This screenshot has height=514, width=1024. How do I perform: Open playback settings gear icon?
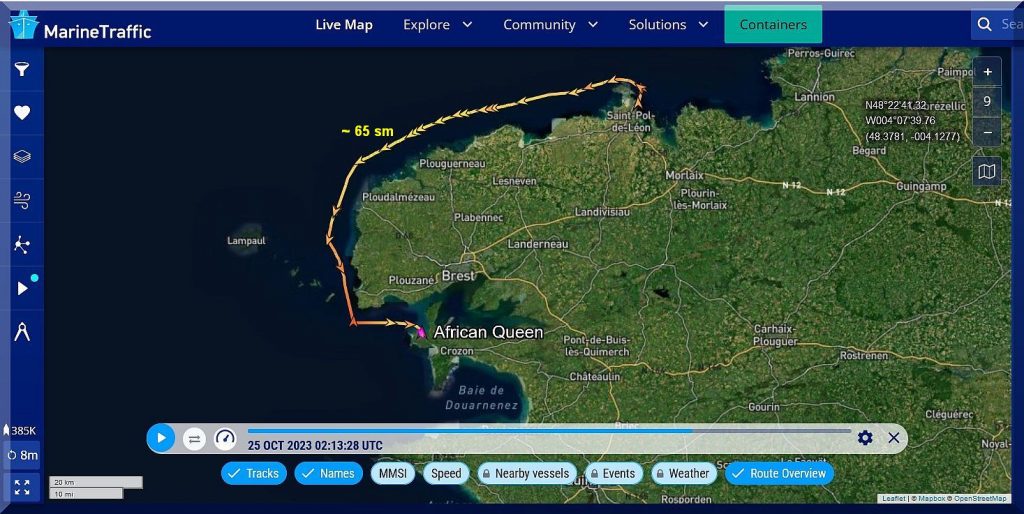865,438
